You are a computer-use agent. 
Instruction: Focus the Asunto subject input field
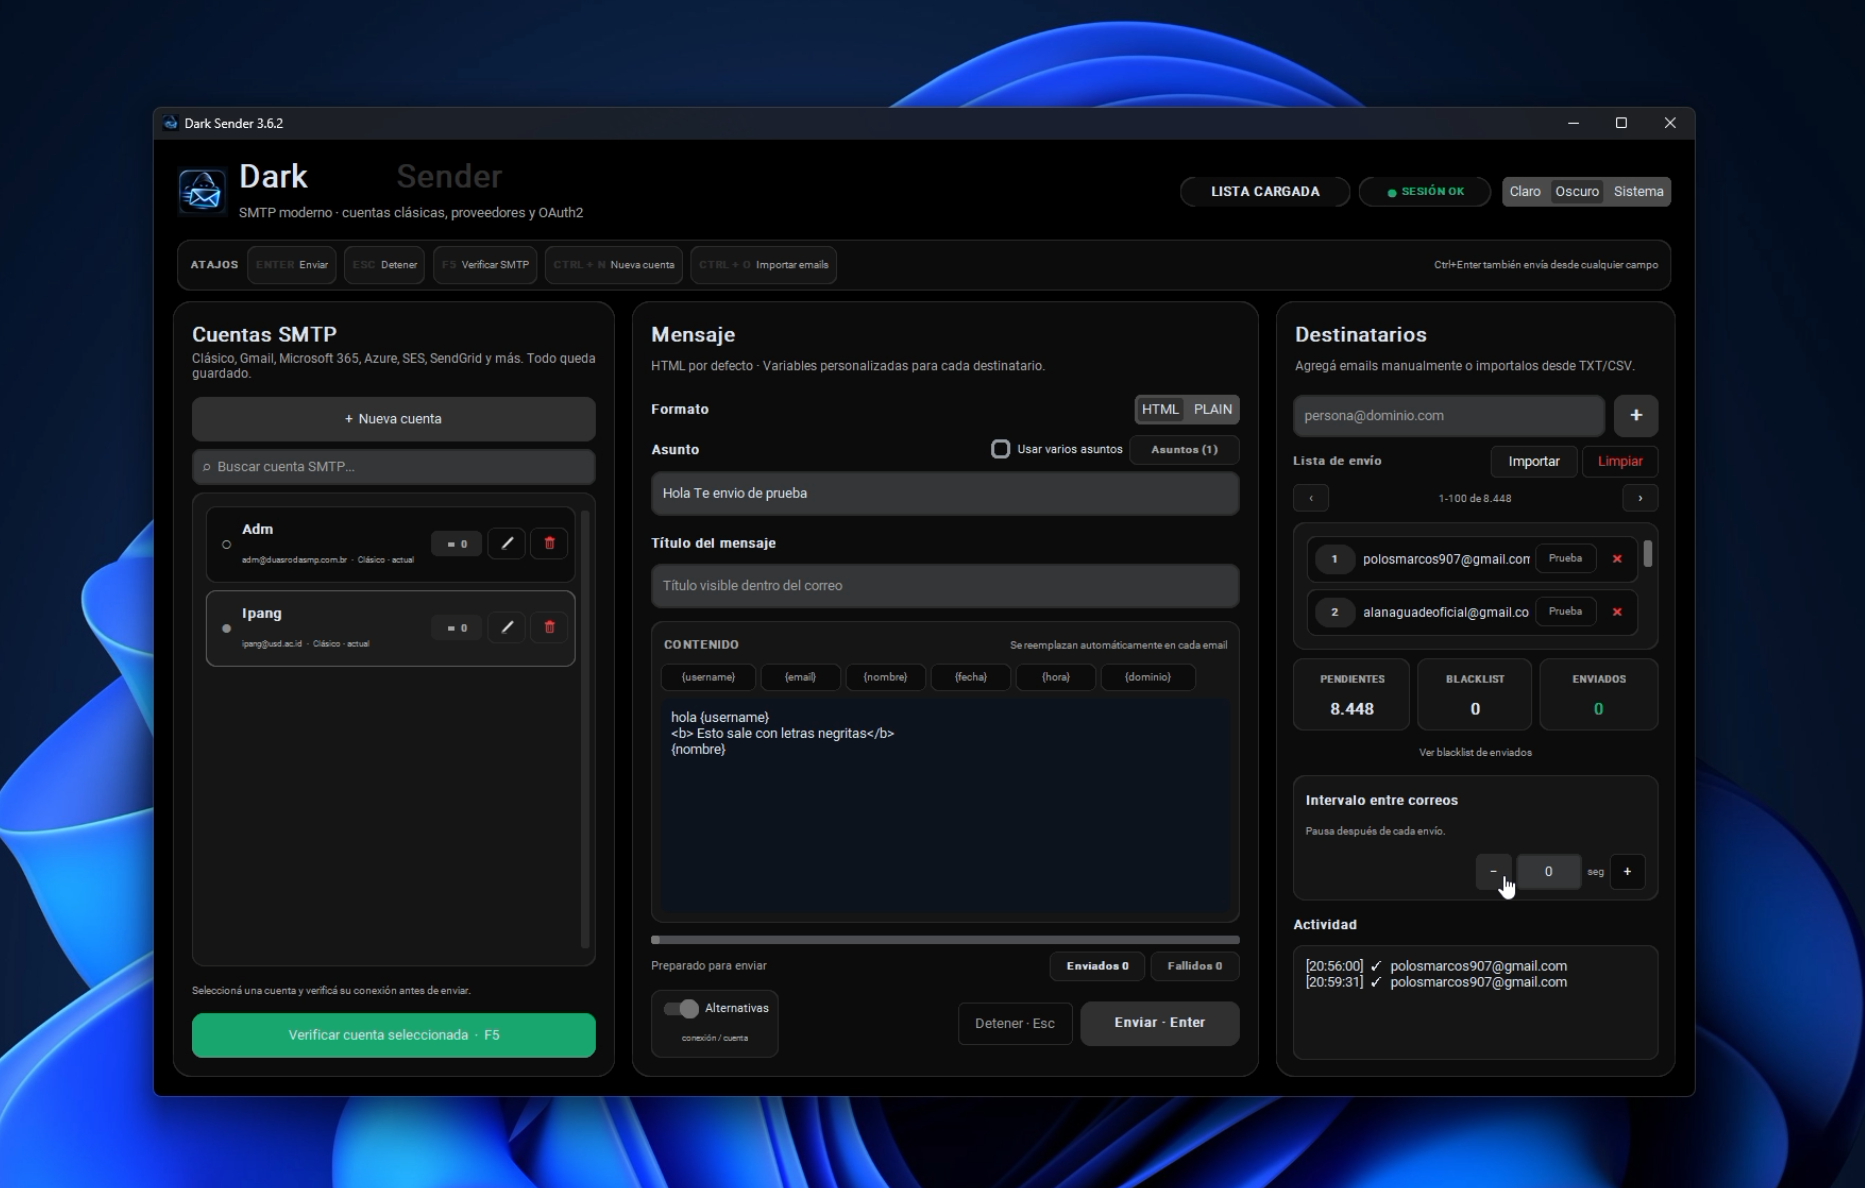click(945, 493)
